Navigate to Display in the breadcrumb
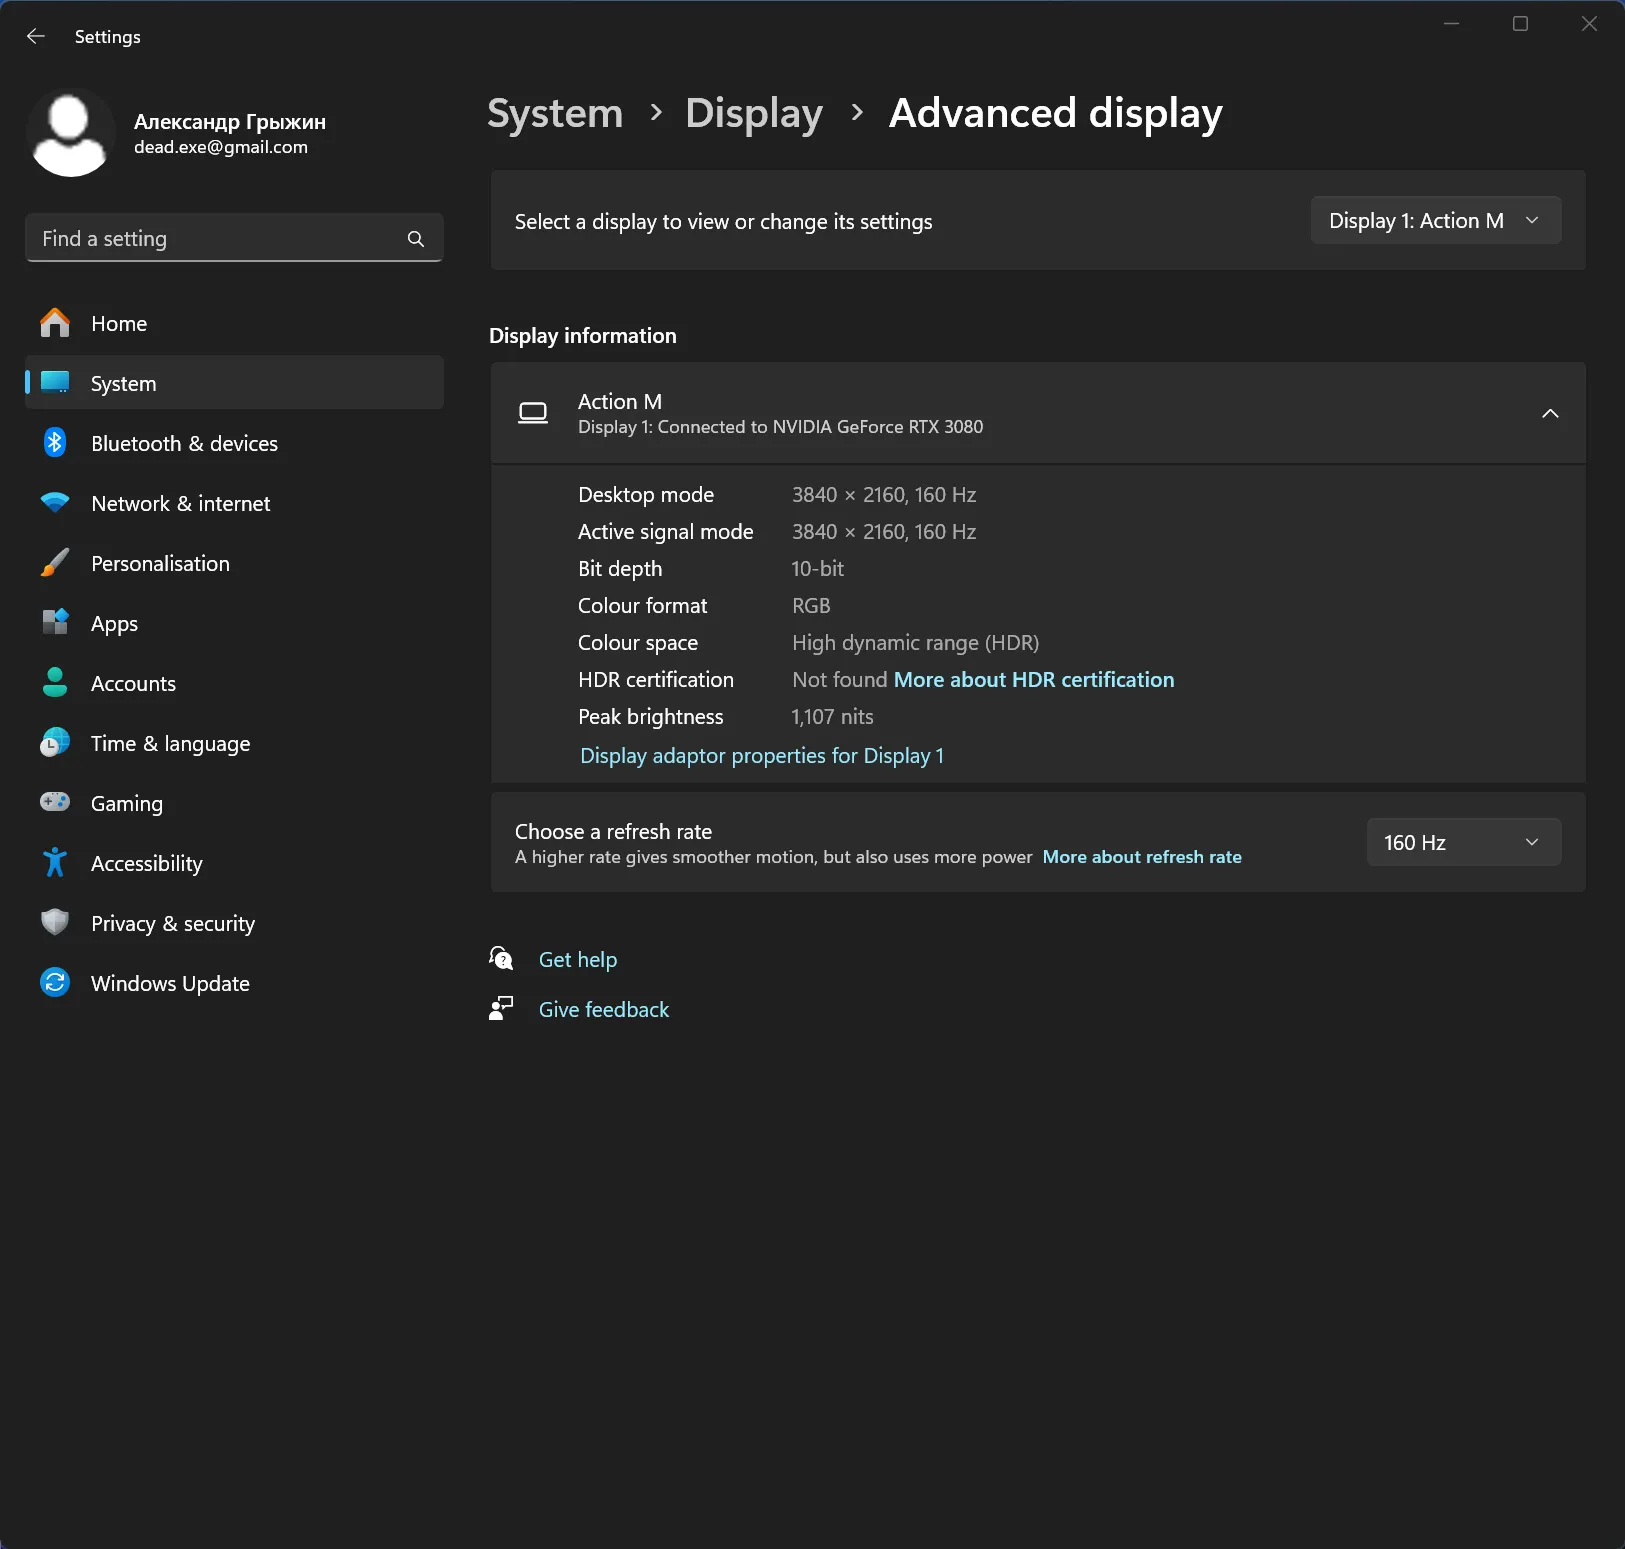The image size is (1625, 1549). click(754, 114)
